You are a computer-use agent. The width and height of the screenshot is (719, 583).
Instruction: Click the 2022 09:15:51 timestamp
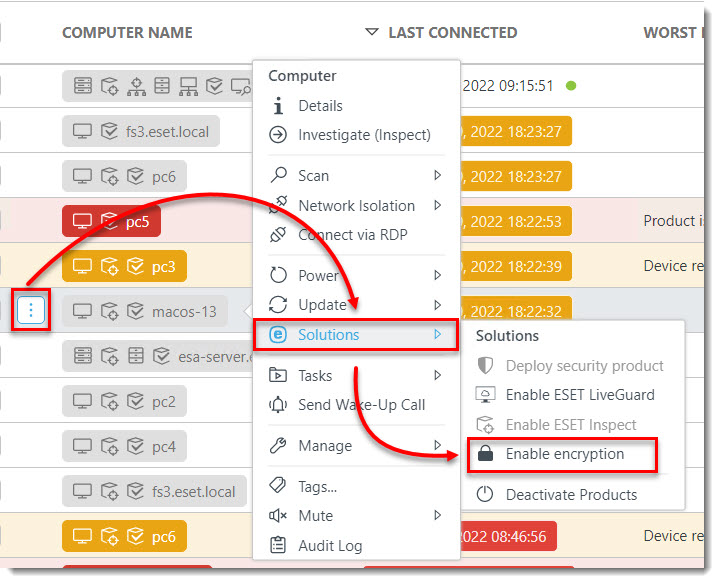508,86
